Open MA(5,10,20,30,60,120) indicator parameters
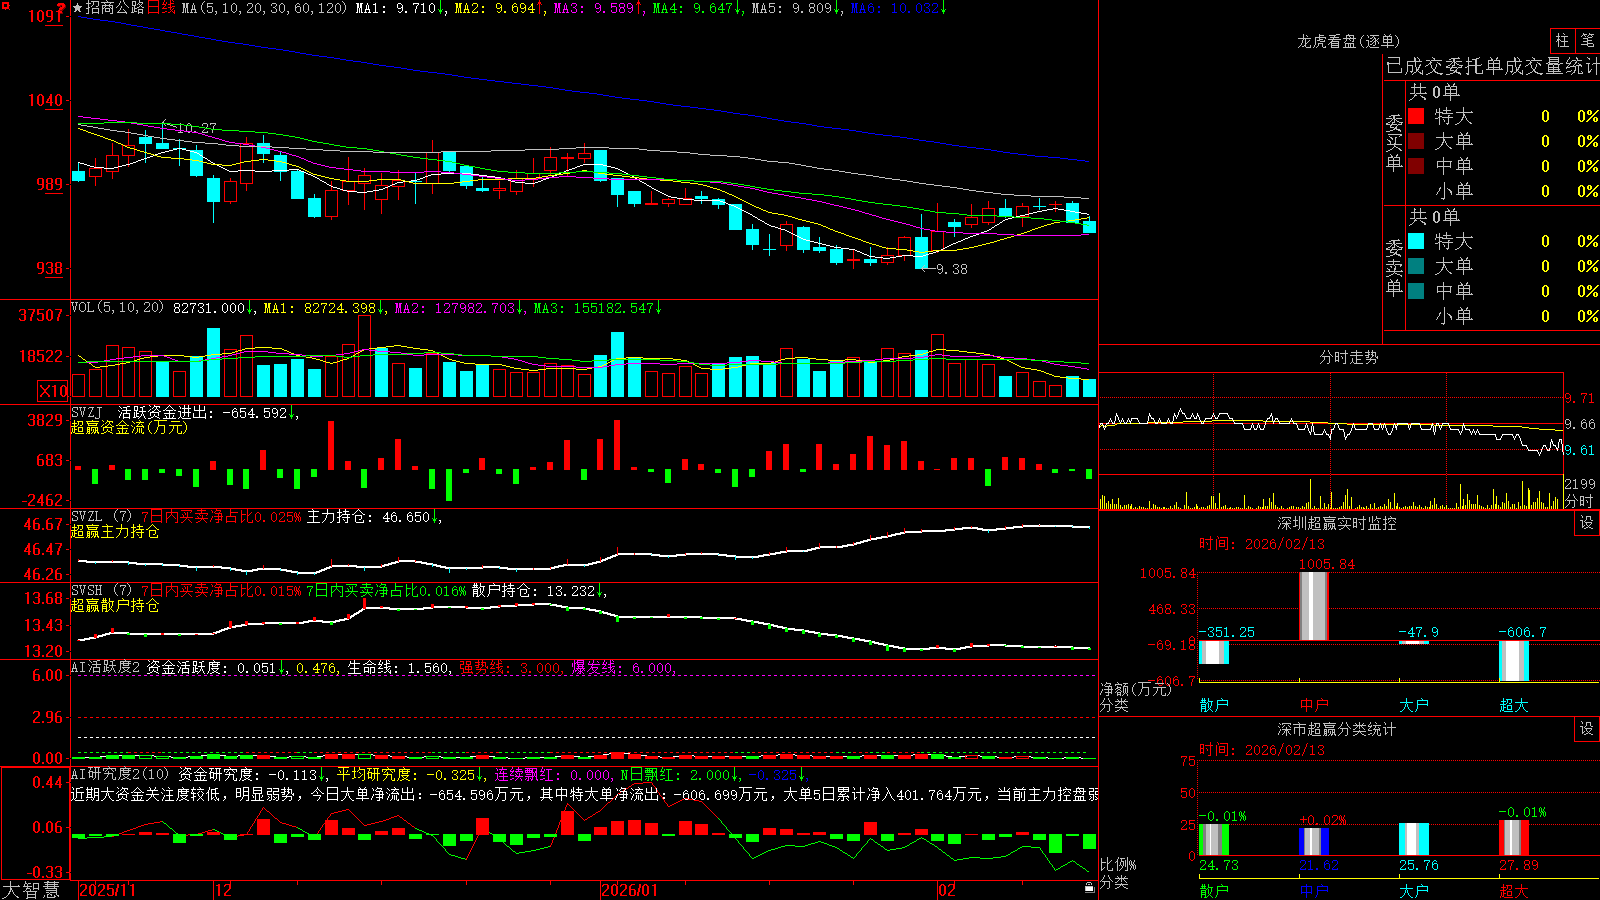The width and height of the screenshot is (1600, 900). pyautogui.click(x=264, y=8)
